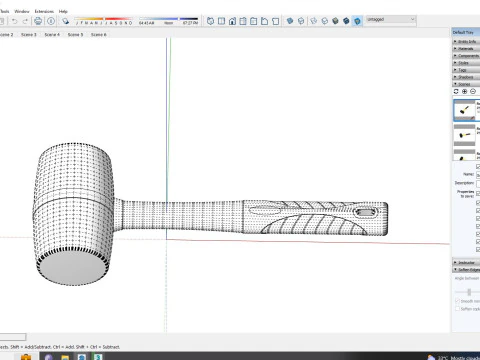Select the first scene thumbnail

pyautogui.click(x=464, y=110)
